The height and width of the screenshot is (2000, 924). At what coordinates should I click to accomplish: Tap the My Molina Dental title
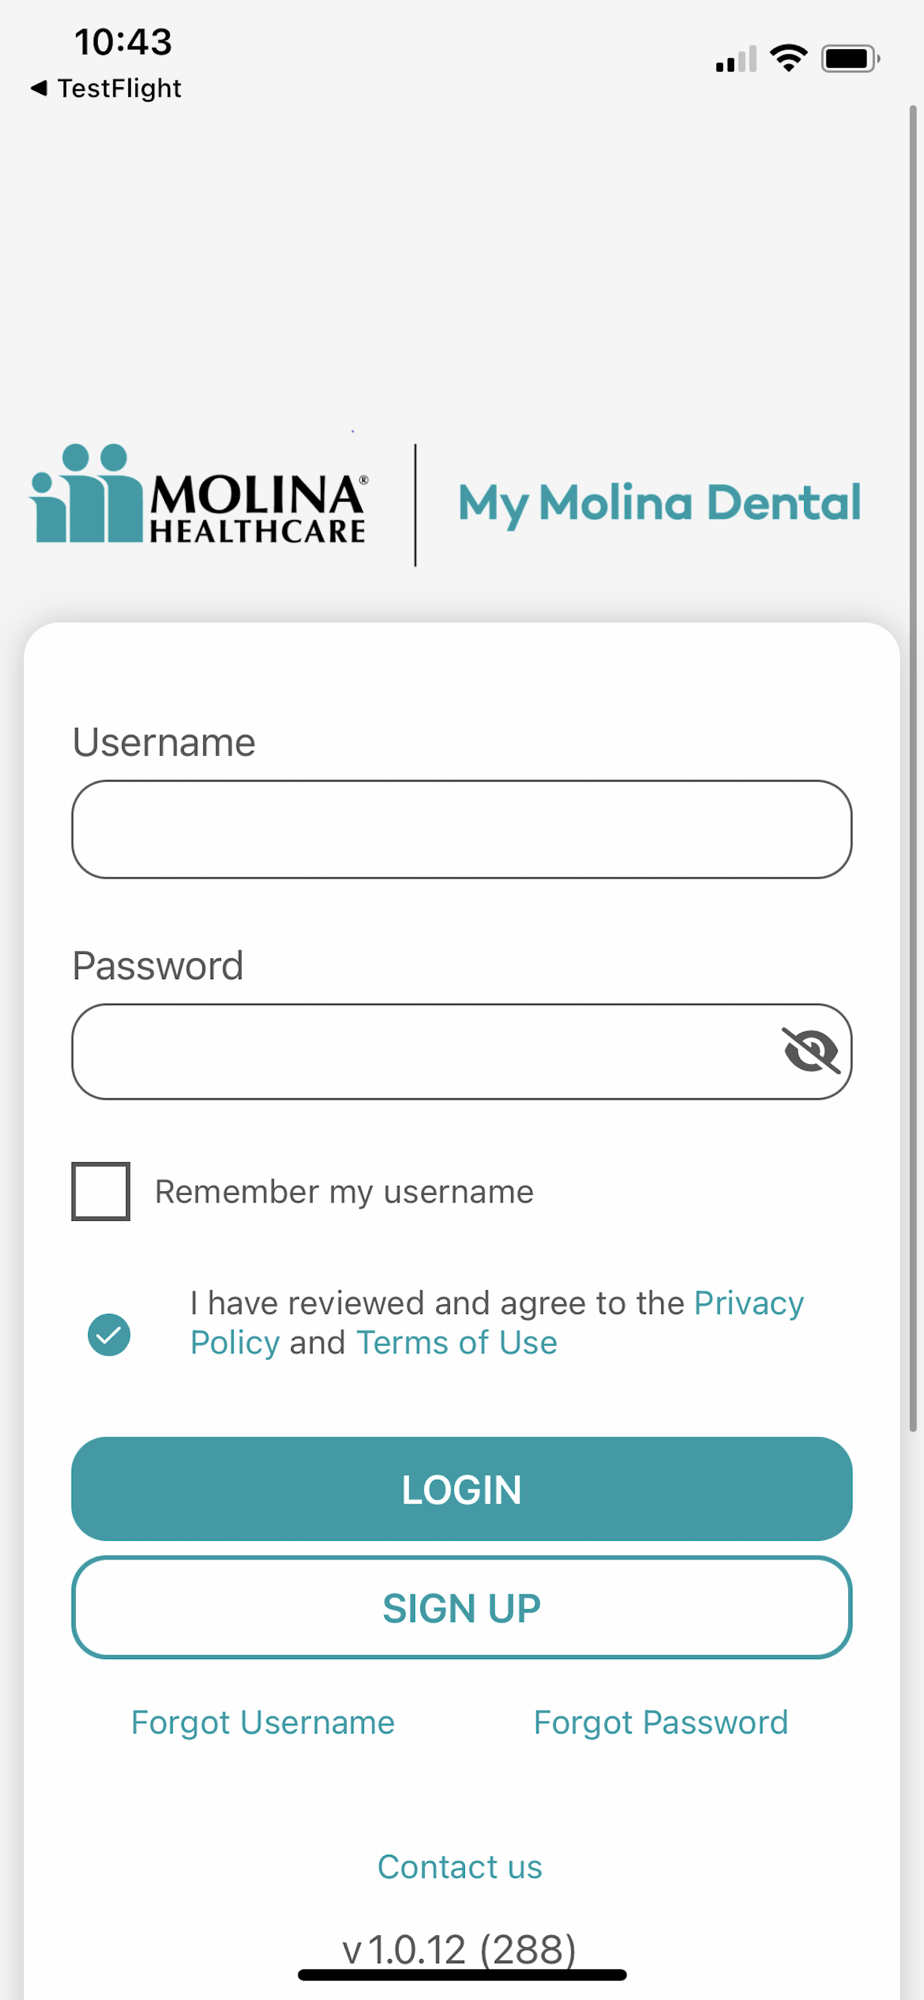point(659,503)
